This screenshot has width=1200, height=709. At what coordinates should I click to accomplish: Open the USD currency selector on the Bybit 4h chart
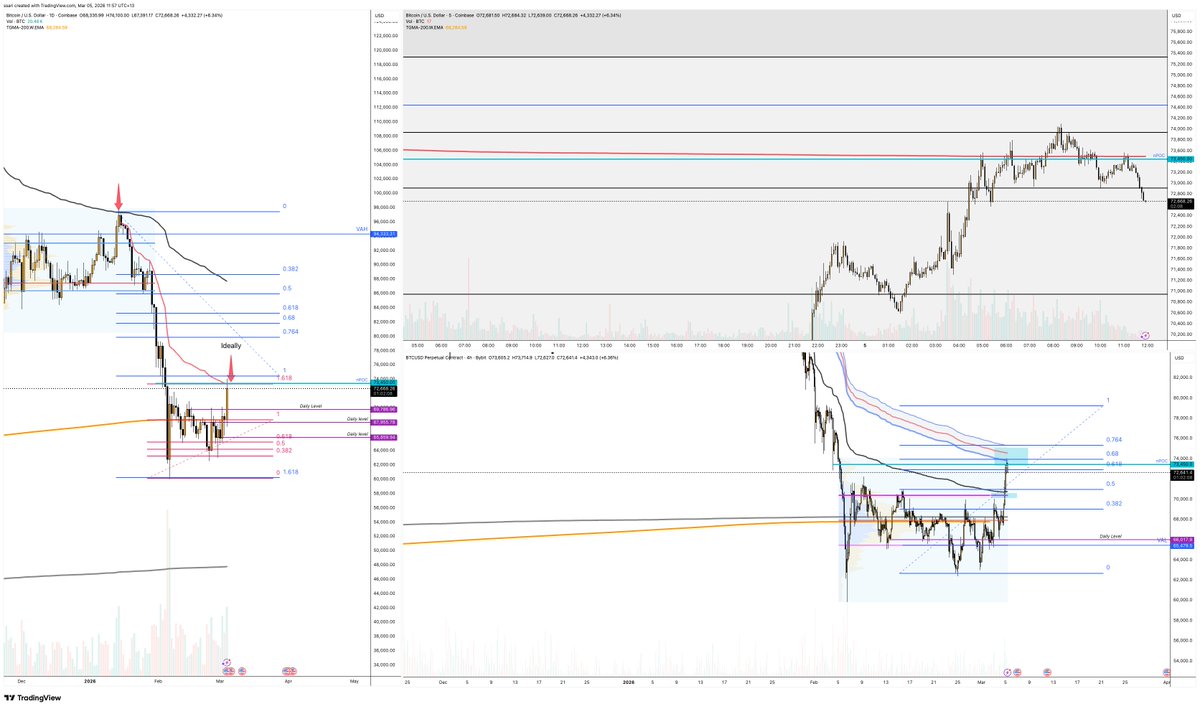pos(1181,357)
